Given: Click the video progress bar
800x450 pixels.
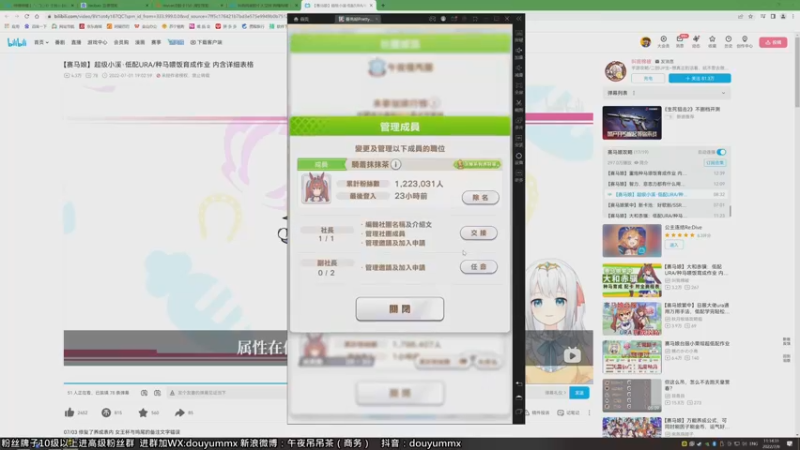Looking at the screenshot, I should tap(175, 383).
